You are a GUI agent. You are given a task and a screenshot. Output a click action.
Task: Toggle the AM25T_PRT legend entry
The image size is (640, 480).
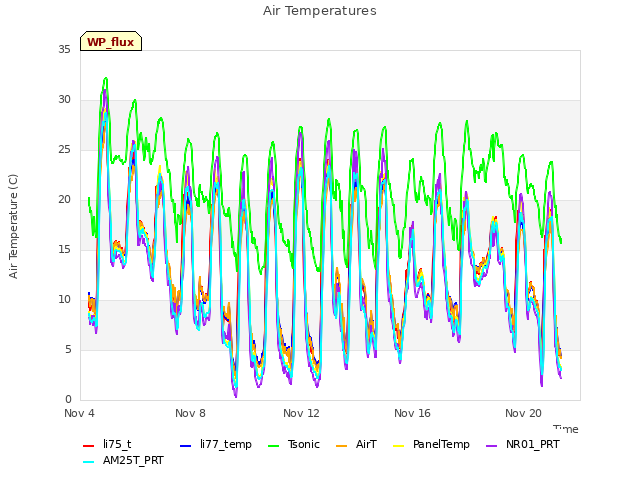point(123,460)
